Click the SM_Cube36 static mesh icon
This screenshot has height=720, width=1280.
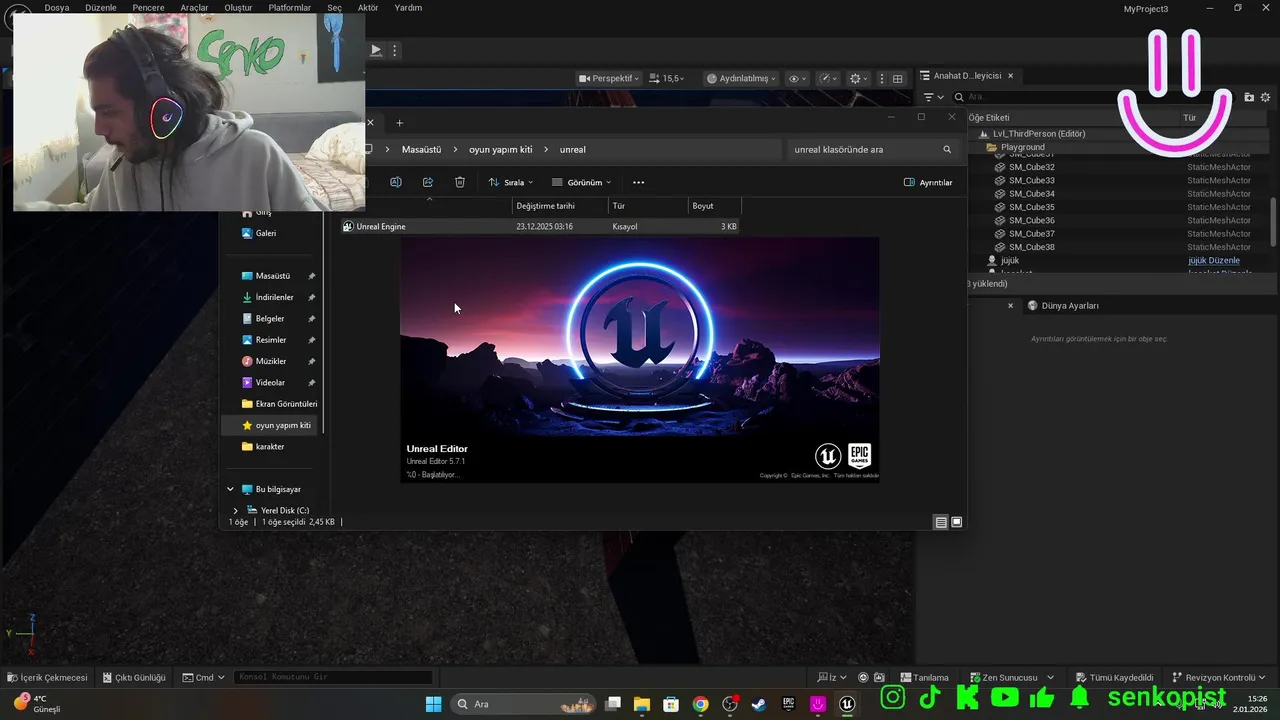[x=1000, y=220]
